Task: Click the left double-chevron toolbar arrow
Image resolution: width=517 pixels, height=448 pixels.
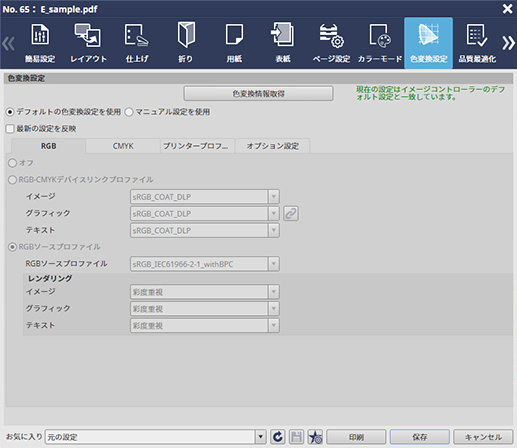Action: tap(8, 43)
